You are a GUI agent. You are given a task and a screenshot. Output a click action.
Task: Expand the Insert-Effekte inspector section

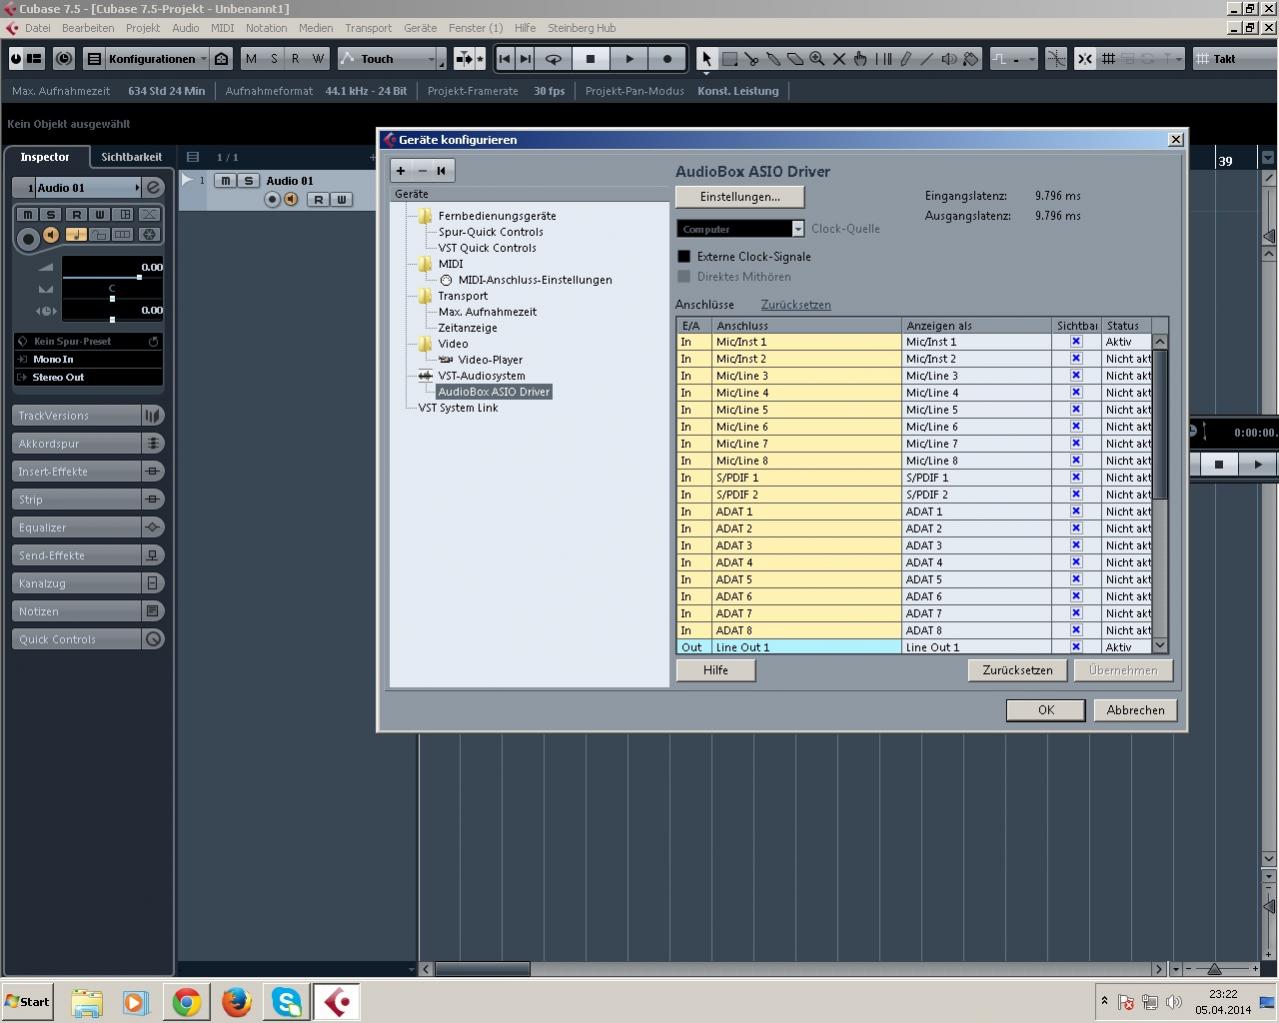pyautogui.click(x=76, y=471)
